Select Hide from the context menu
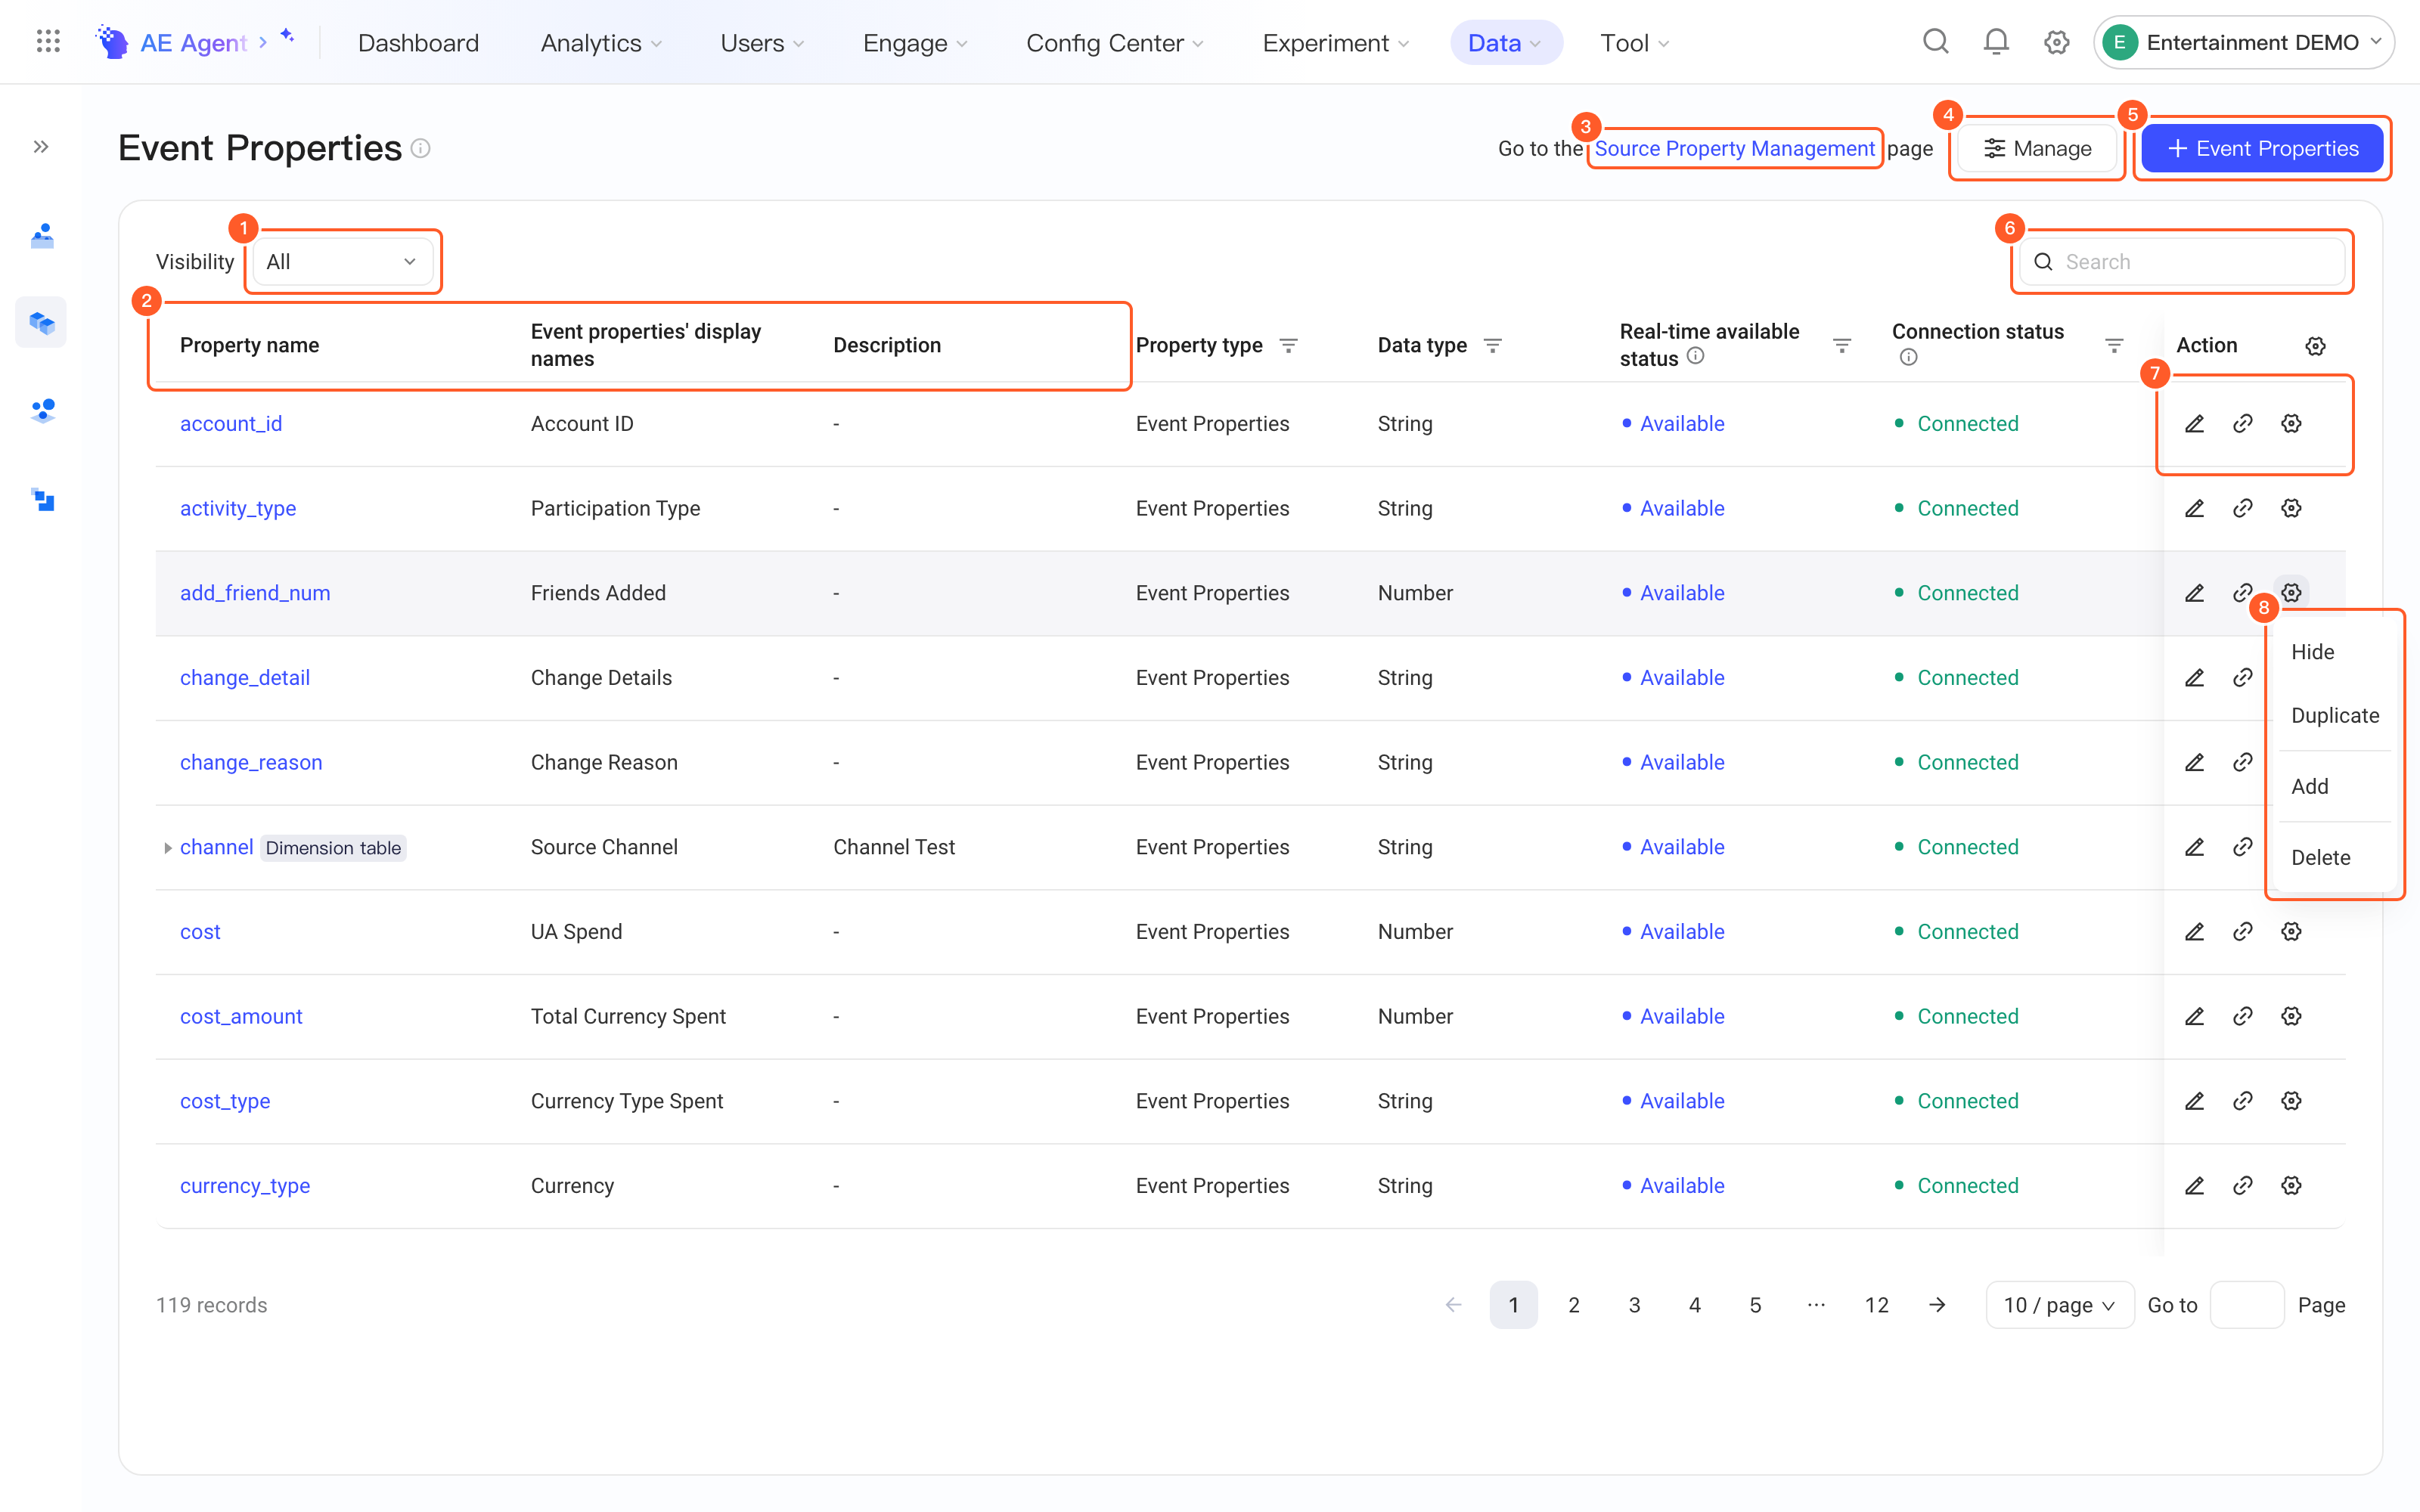 tap(2312, 652)
